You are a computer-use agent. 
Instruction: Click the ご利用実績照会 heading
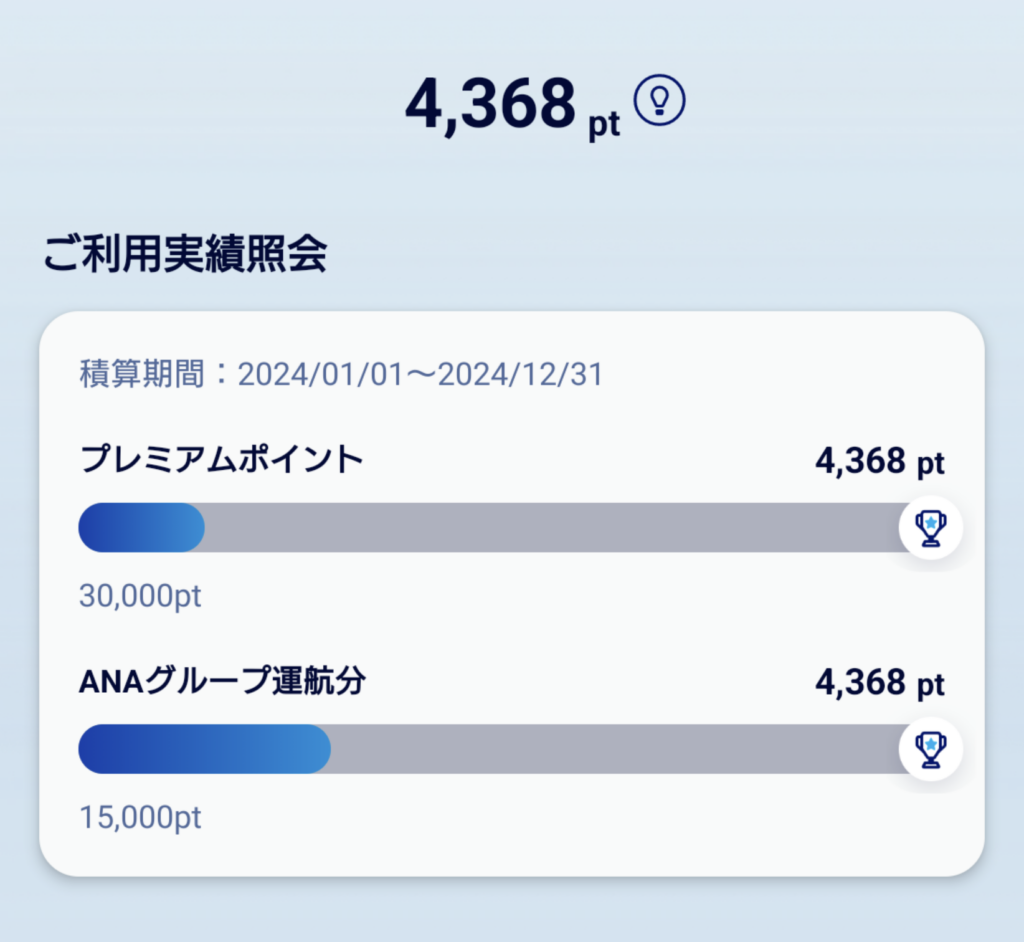pyautogui.click(x=185, y=253)
